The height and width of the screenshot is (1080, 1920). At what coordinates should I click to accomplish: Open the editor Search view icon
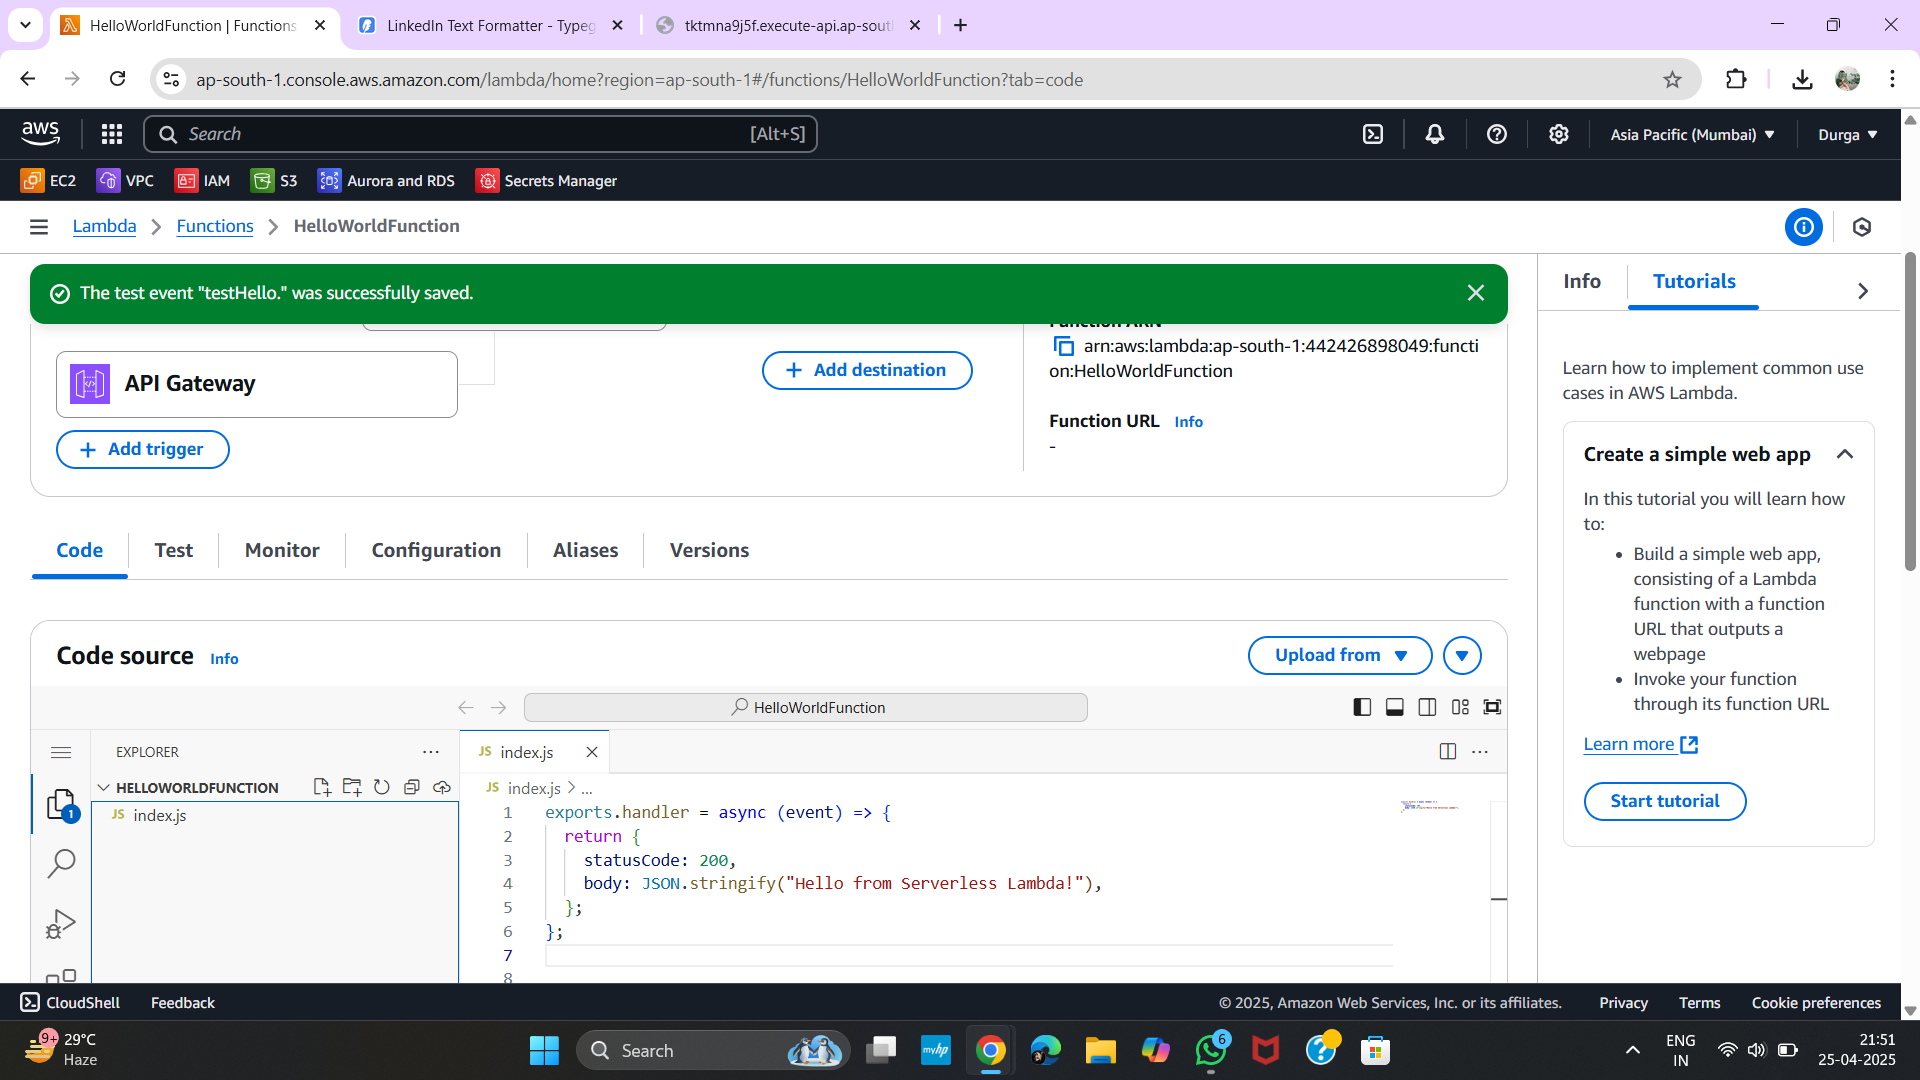61,864
